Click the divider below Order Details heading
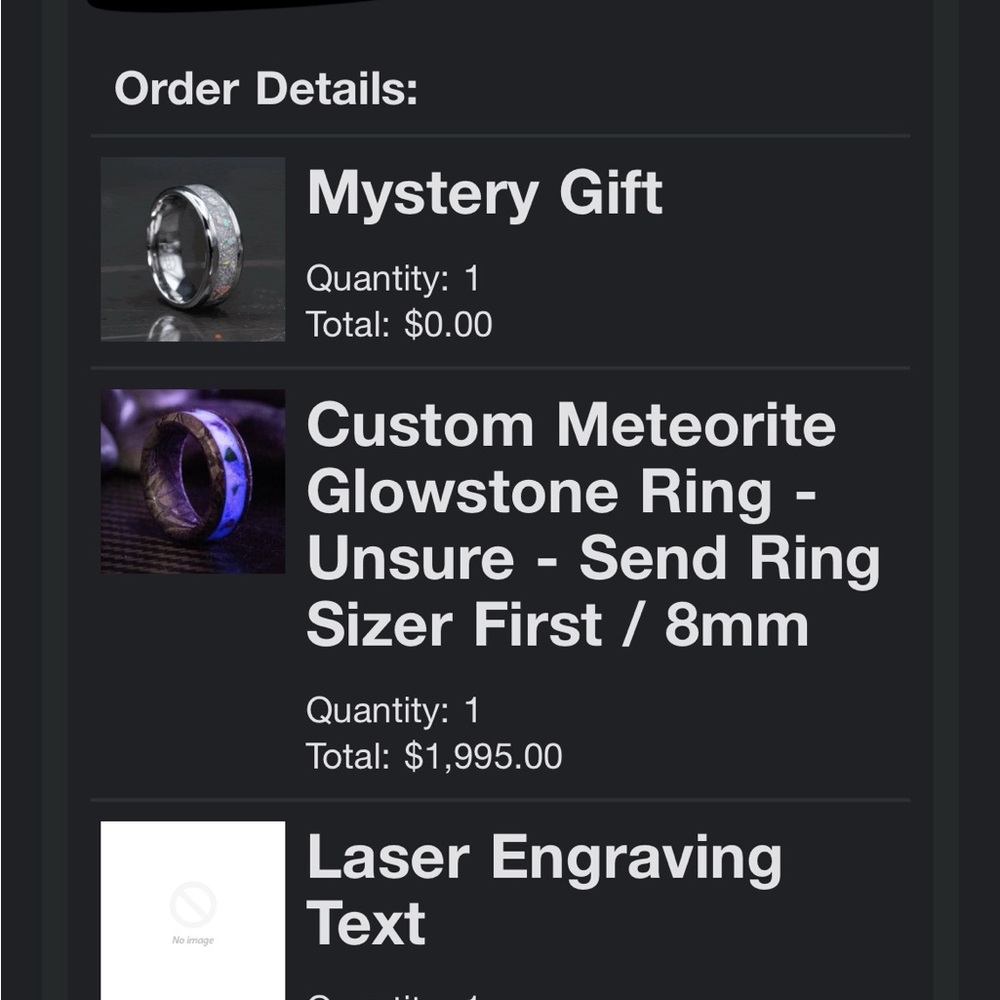This screenshot has height=1000, width=1000. (x=500, y=135)
